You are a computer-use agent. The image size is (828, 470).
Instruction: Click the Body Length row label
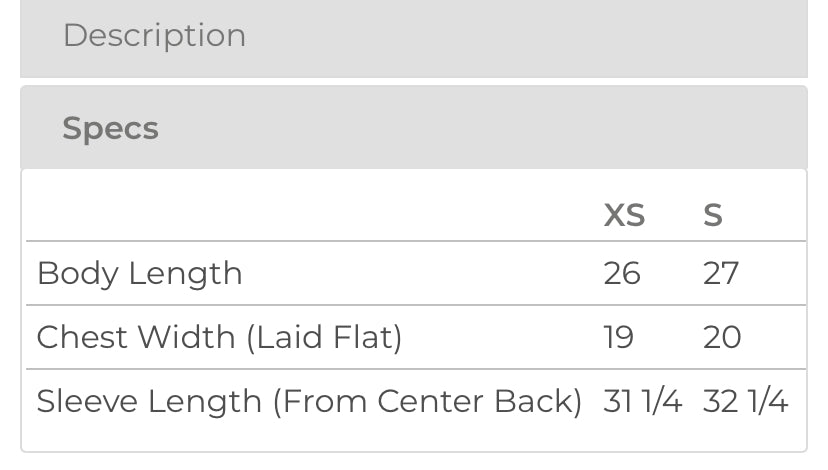click(x=139, y=273)
